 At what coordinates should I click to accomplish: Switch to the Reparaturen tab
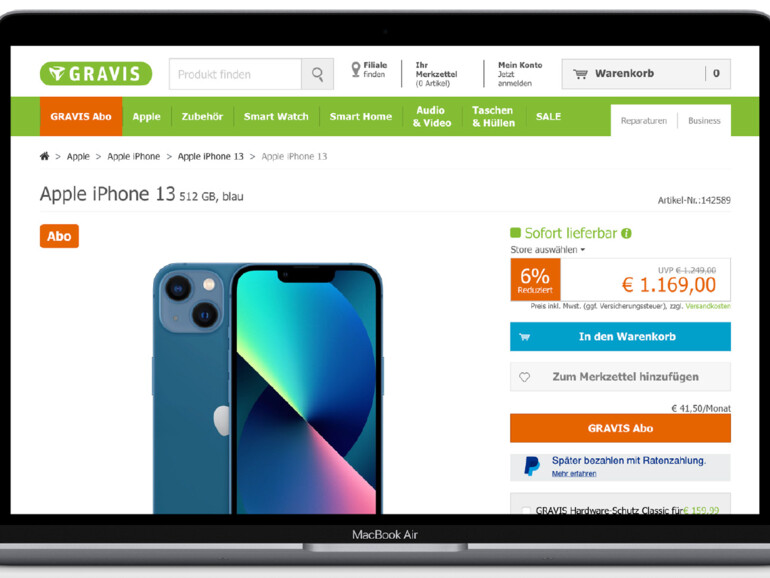click(x=643, y=121)
